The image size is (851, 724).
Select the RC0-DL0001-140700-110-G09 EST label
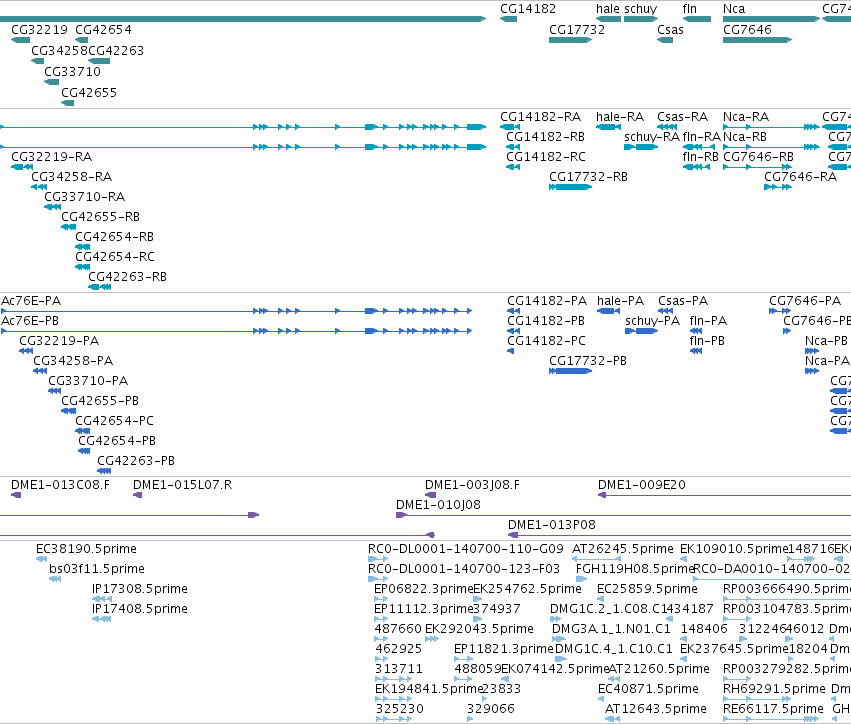pos(466,549)
